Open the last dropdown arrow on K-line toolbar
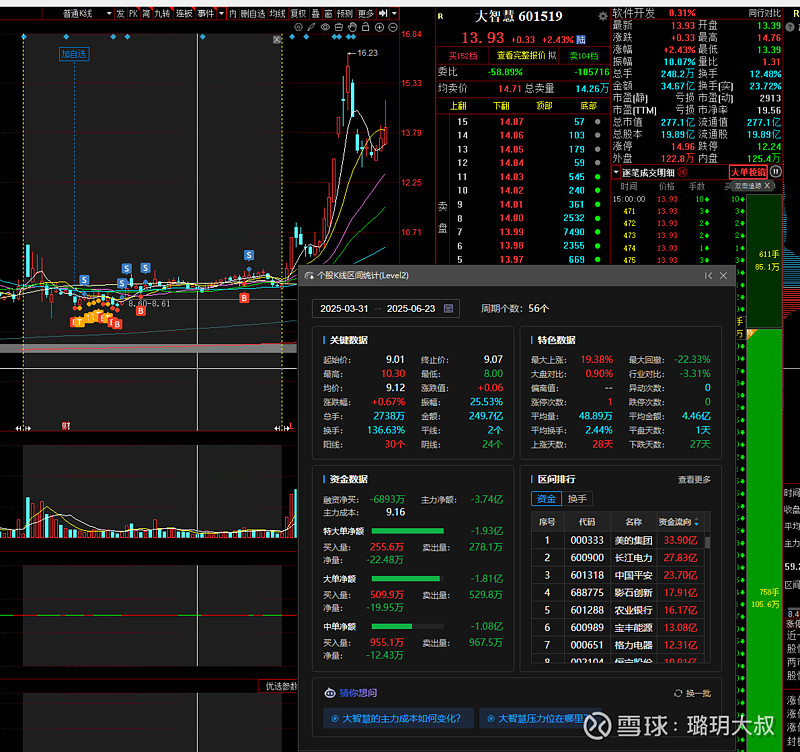Screen dimensions: 800x752 pos(394,14)
